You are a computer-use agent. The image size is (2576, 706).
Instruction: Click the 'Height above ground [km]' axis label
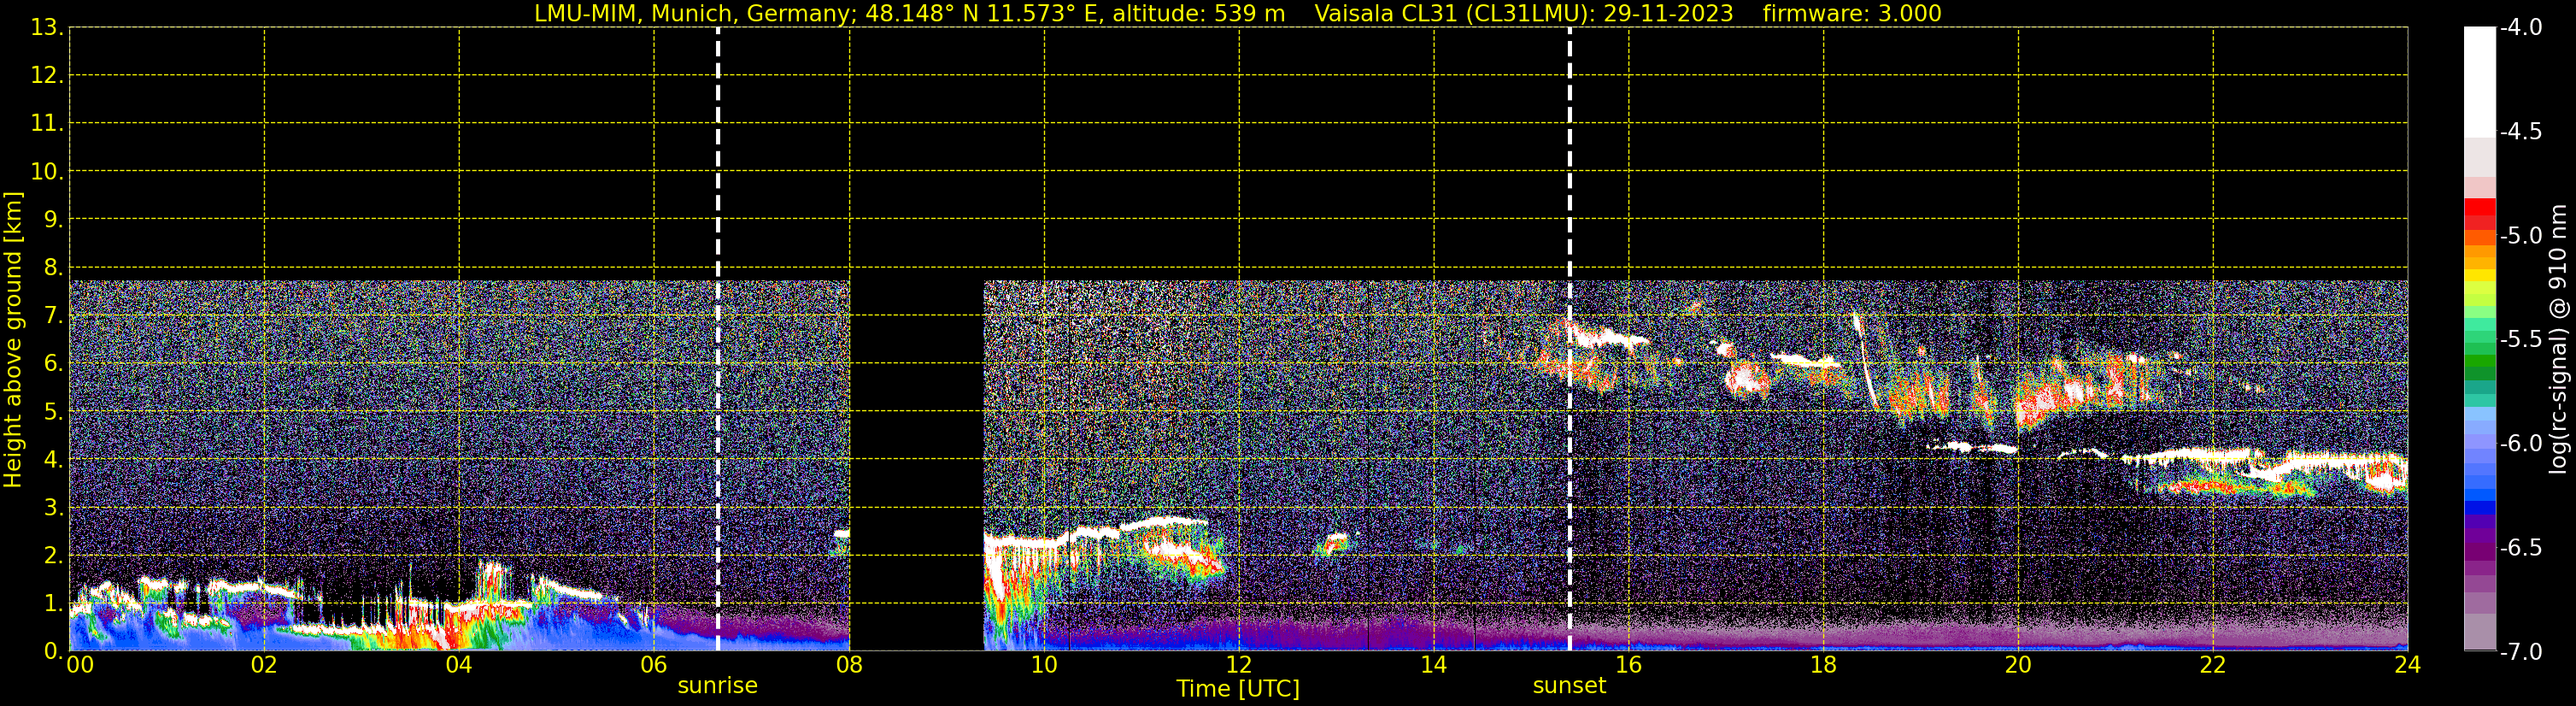(x=13, y=340)
